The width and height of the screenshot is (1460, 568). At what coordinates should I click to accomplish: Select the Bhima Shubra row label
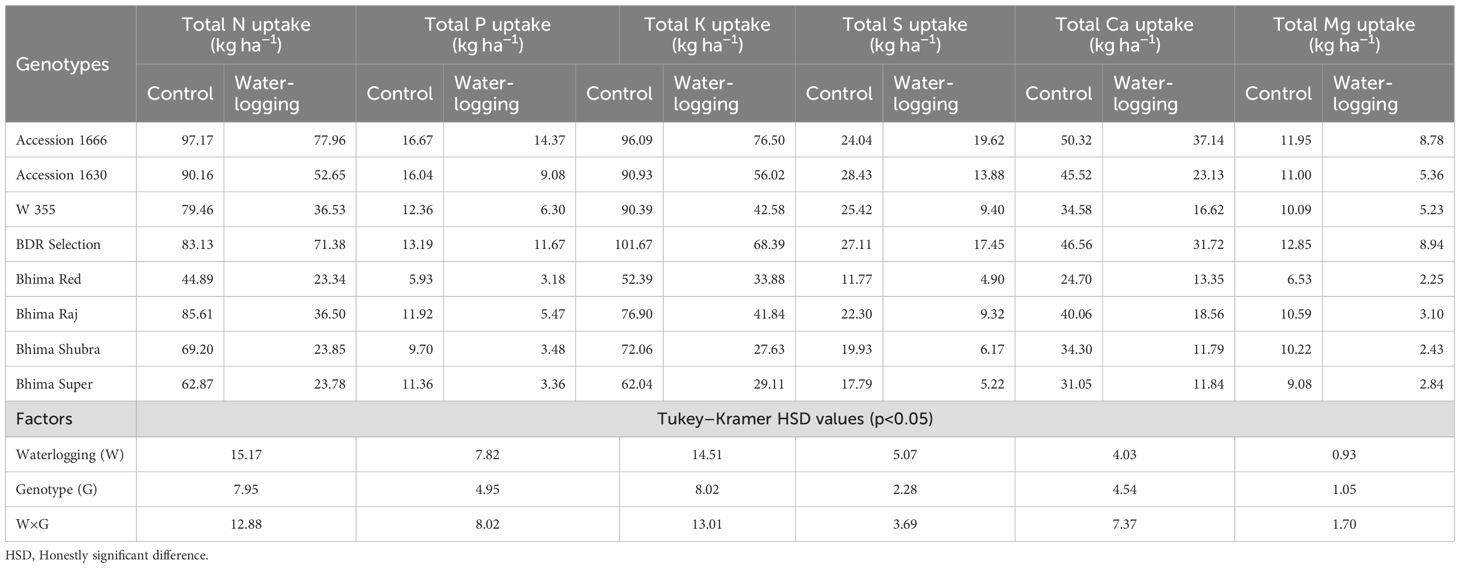(x=57, y=350)
